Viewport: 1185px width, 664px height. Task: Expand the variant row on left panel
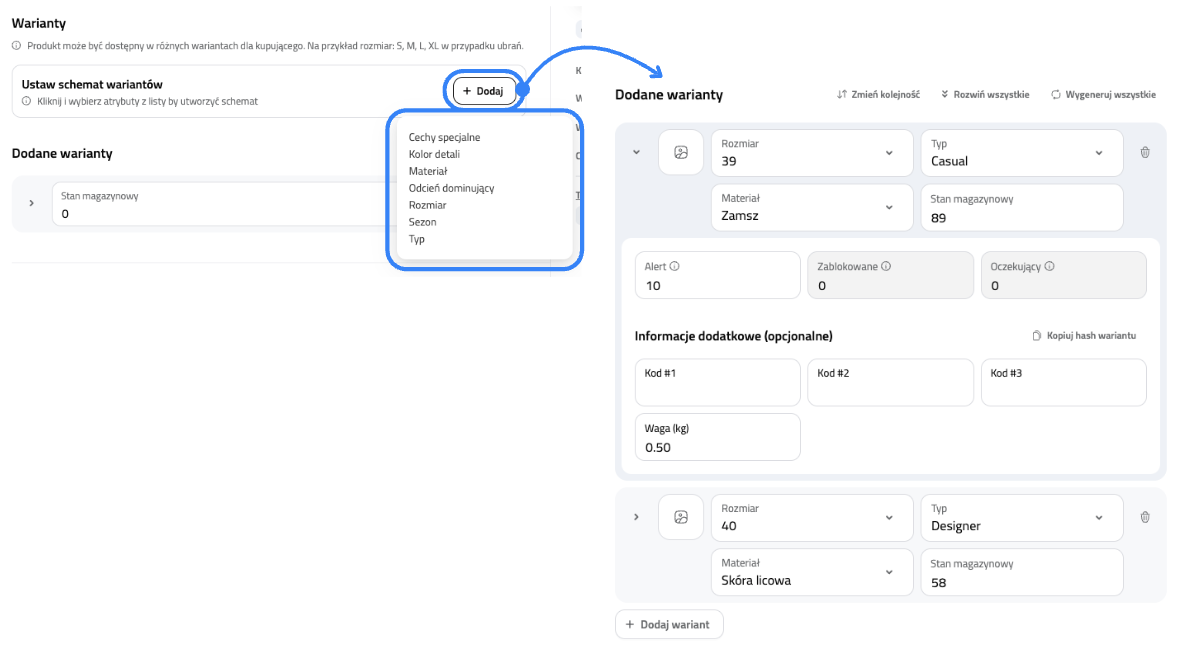31,204
